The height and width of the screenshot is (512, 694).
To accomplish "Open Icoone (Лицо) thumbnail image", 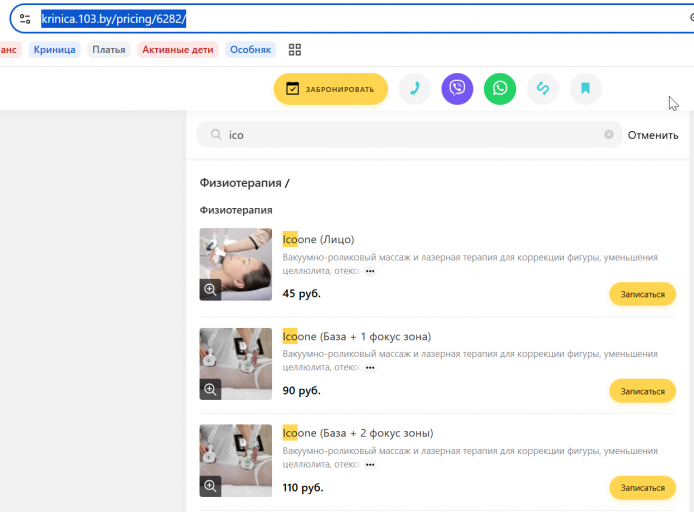I will pos(235,264).
